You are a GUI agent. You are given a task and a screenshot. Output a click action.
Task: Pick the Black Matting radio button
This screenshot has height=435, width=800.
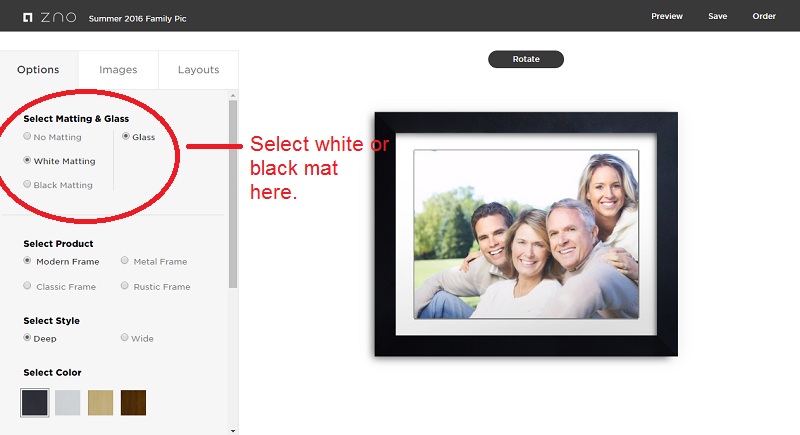tap(27, 185)
